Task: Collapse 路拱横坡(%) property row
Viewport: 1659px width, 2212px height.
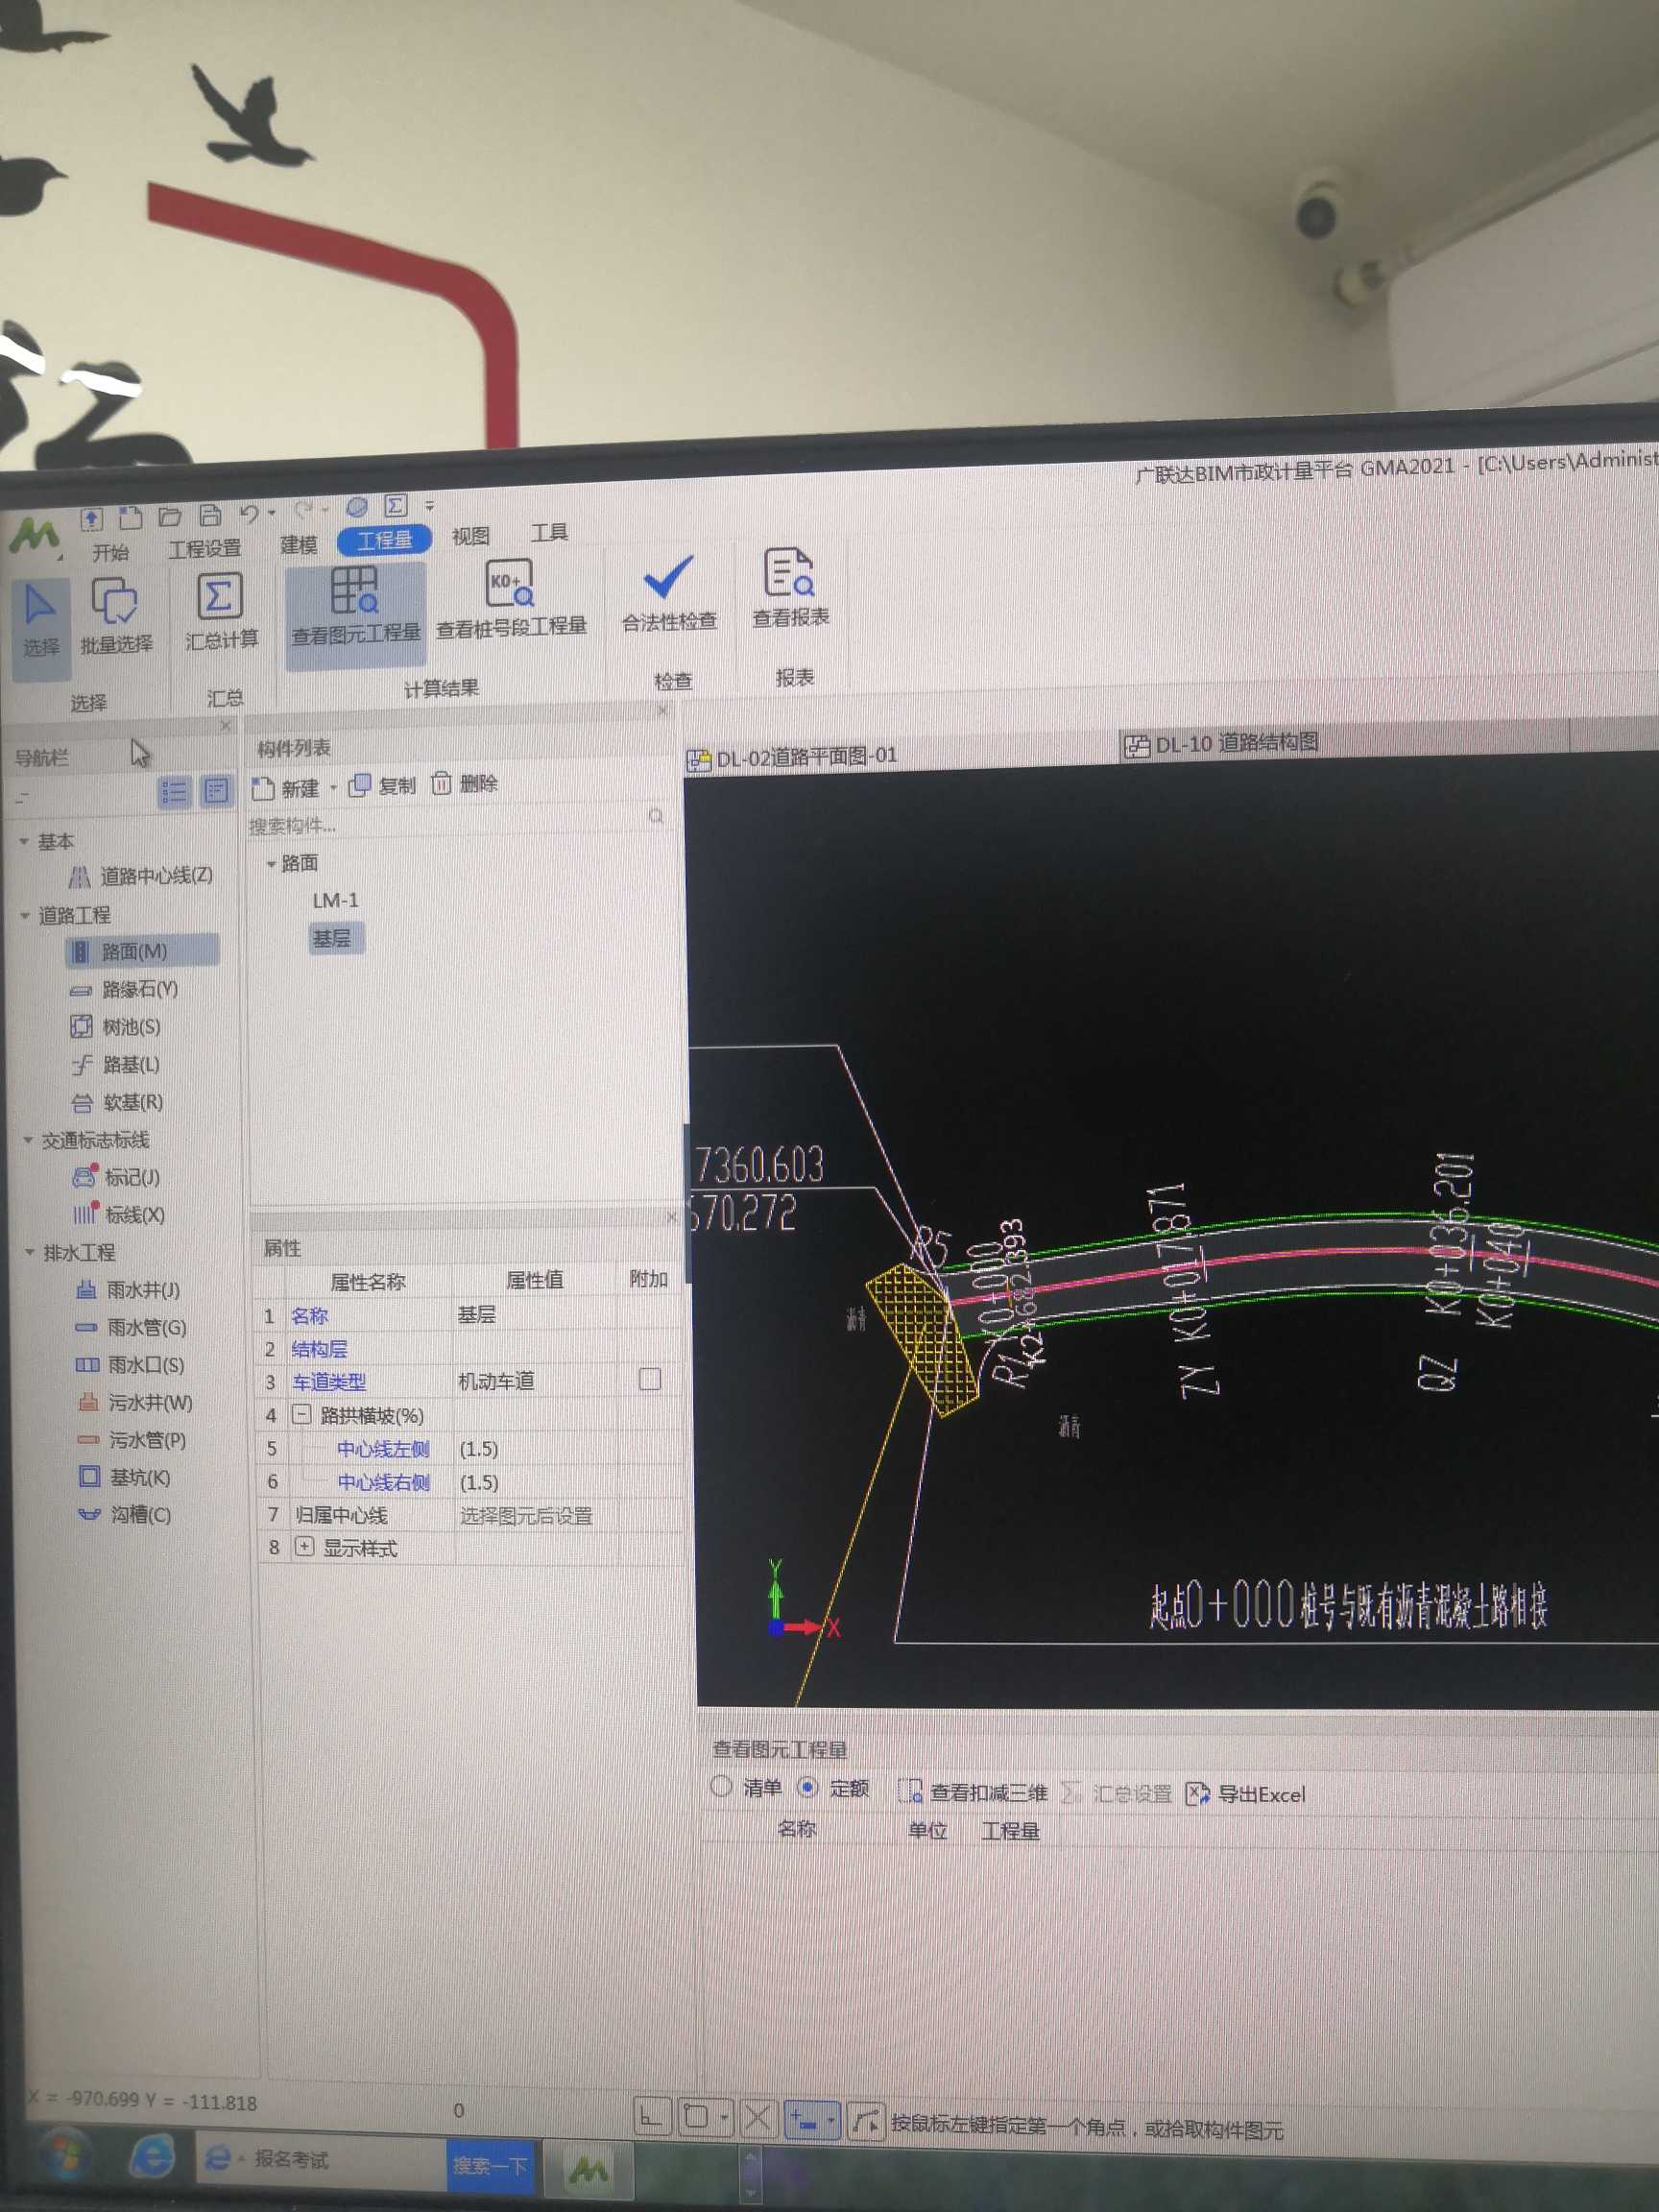Action: click(301, 1415)
